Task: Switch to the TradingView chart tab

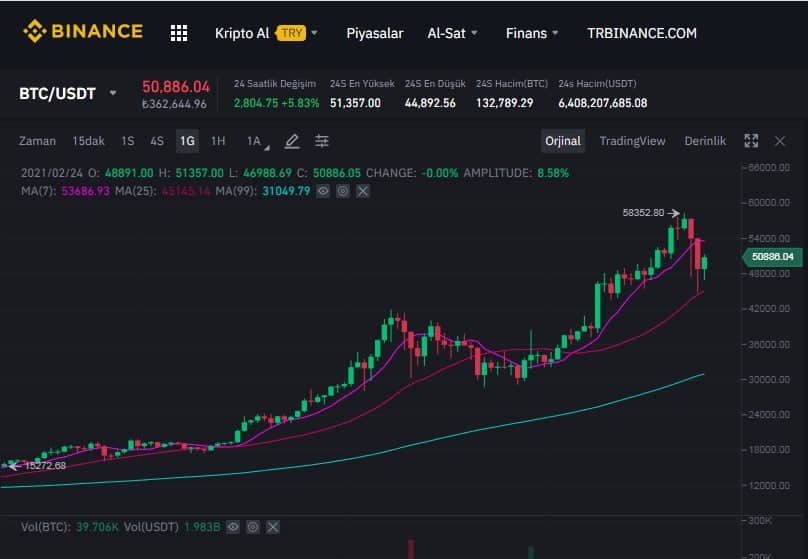Action: click(632, 141)
